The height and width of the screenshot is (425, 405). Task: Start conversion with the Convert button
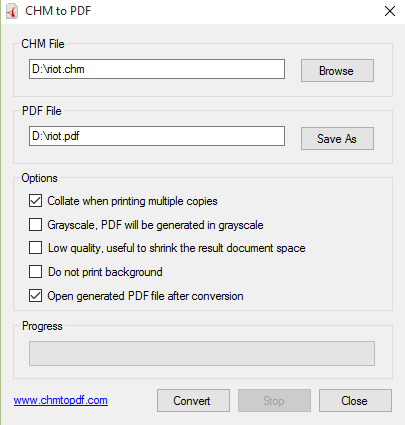click(193, 400)
